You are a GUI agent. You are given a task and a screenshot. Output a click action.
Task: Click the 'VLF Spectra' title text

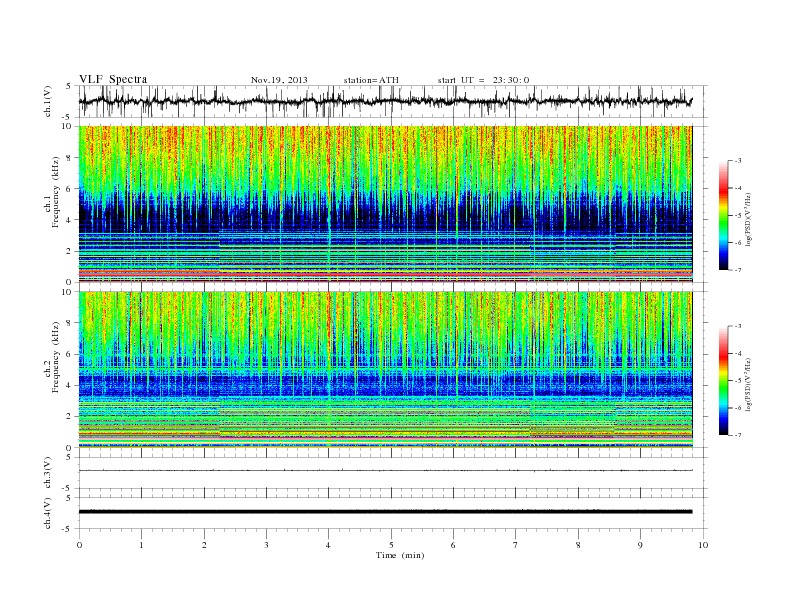pyautogui.click(x=113, y=79)
